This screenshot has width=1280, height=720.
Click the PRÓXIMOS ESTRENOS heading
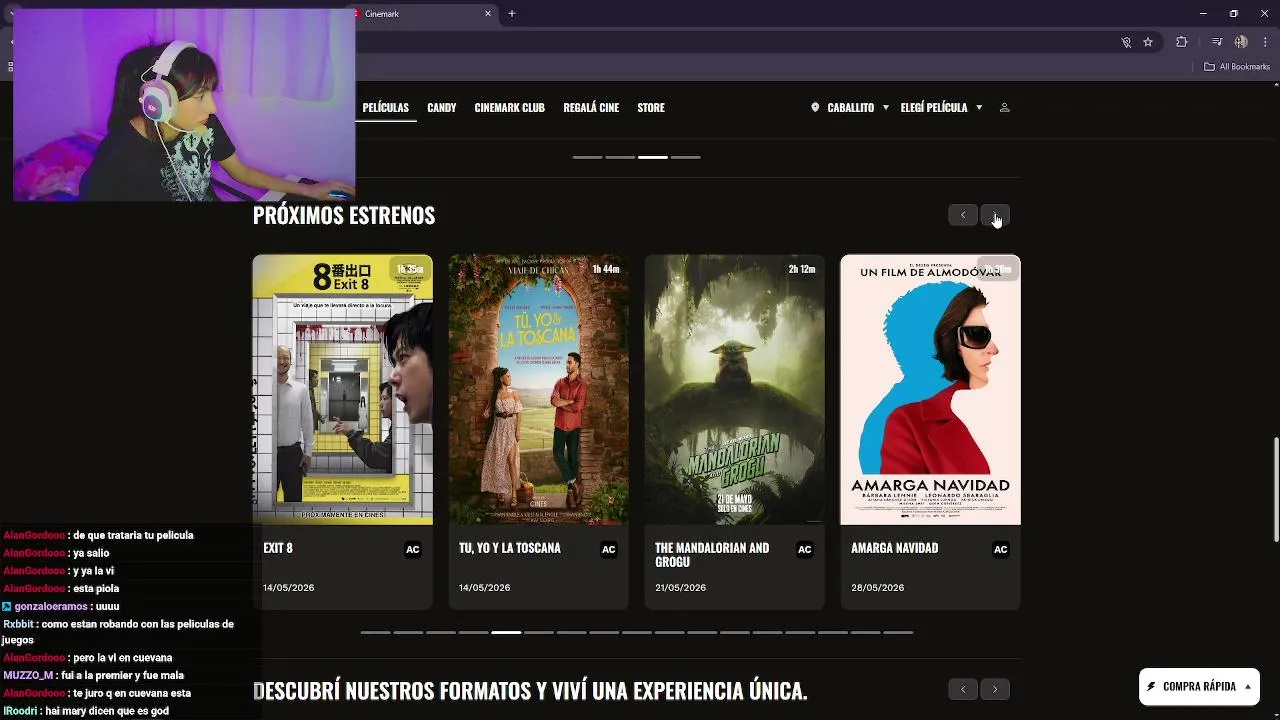(x=344, y=215)
